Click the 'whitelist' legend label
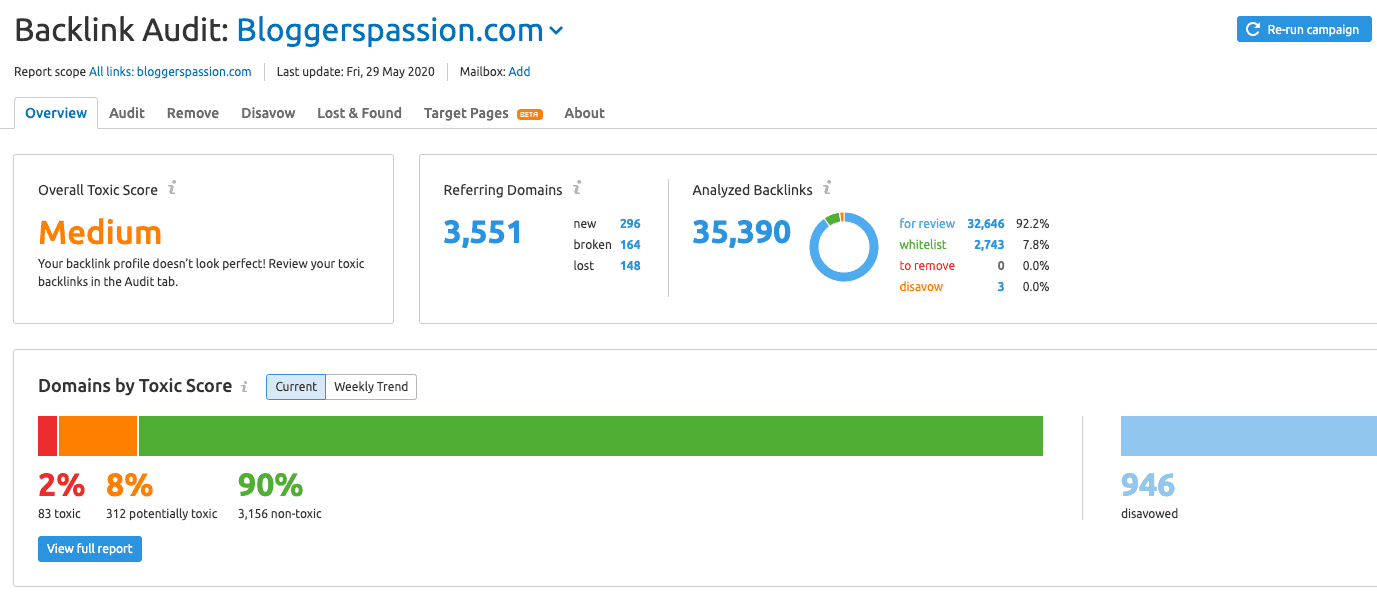 tap(923, 245)
